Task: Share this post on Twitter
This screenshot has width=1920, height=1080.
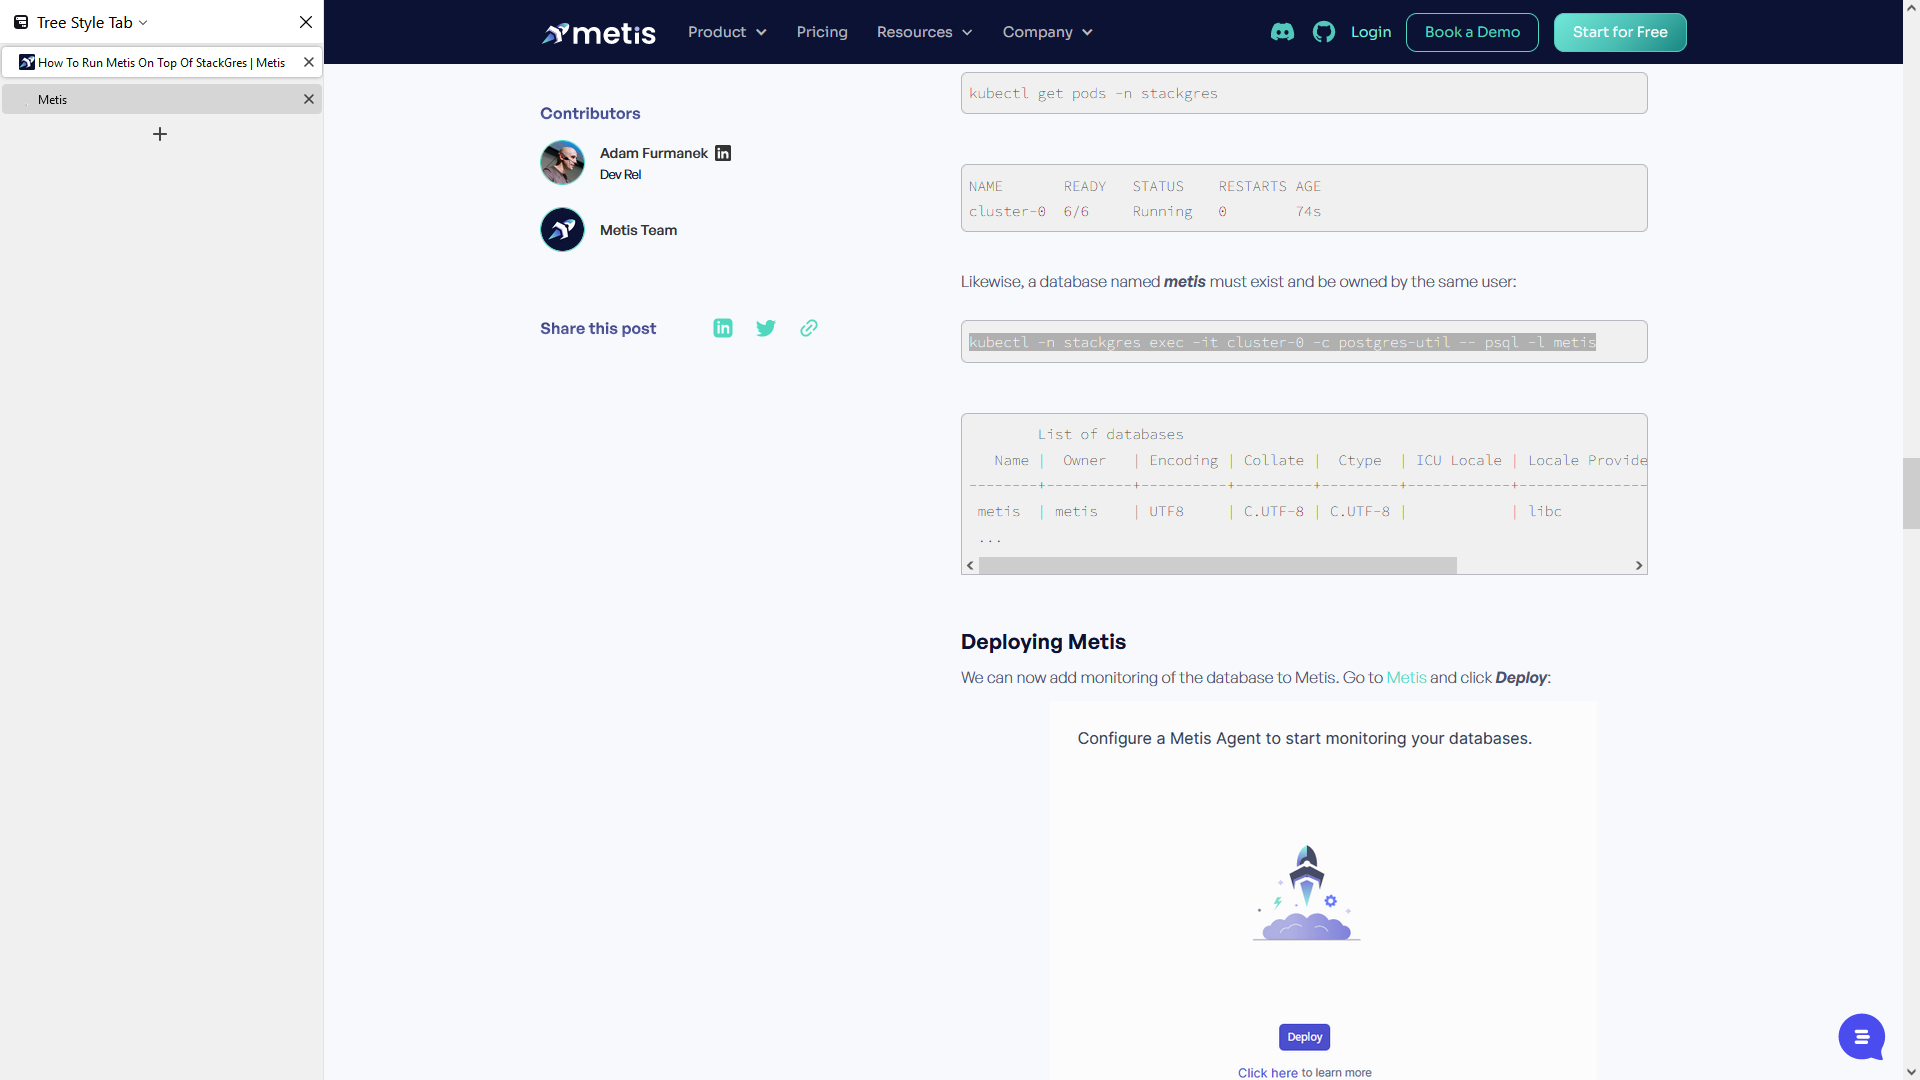Action: coord(766,328)
